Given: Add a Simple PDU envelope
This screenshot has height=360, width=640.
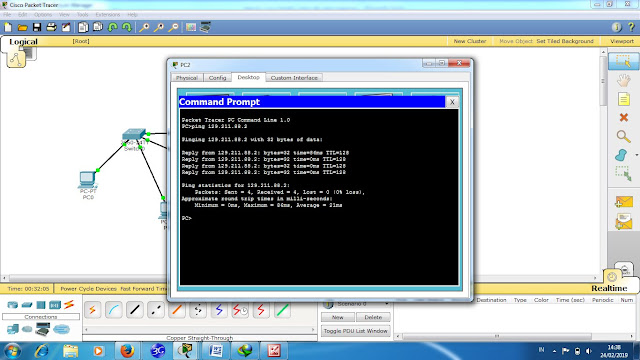Looking at the screenshot, I should (624, 202).
